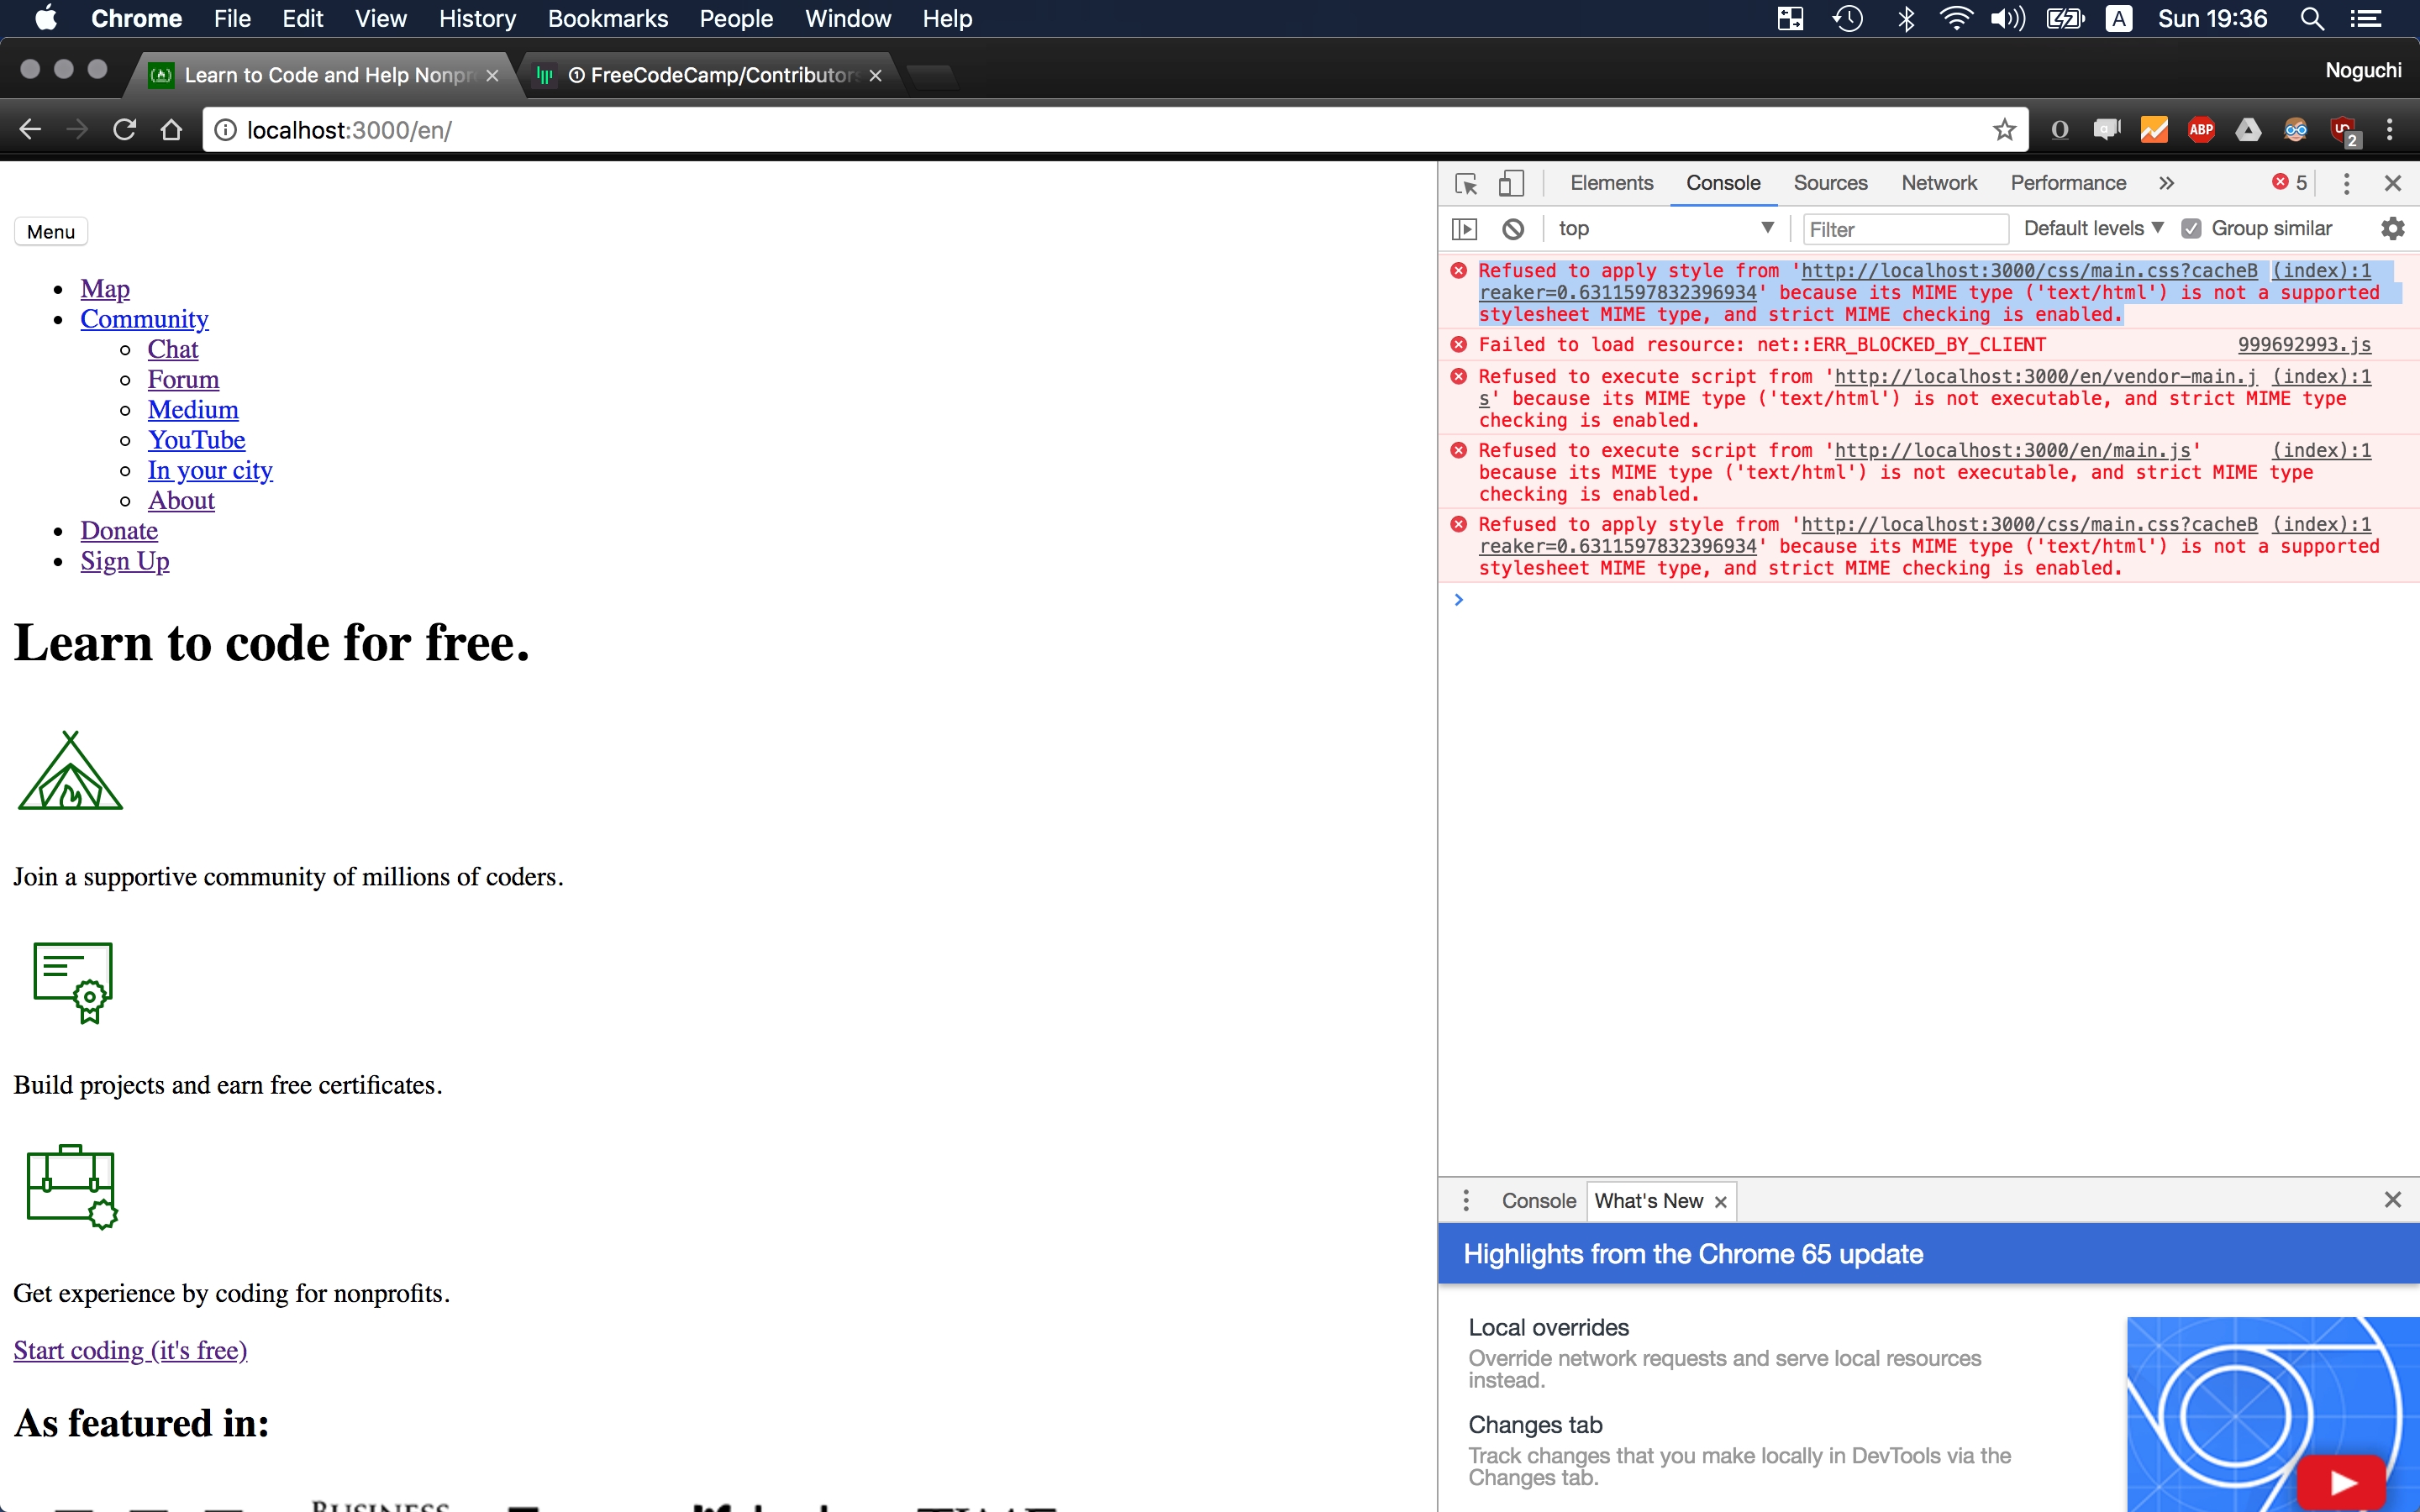
Task: Open the DevTools three-dot customize menu
Action: (2346, 183)
